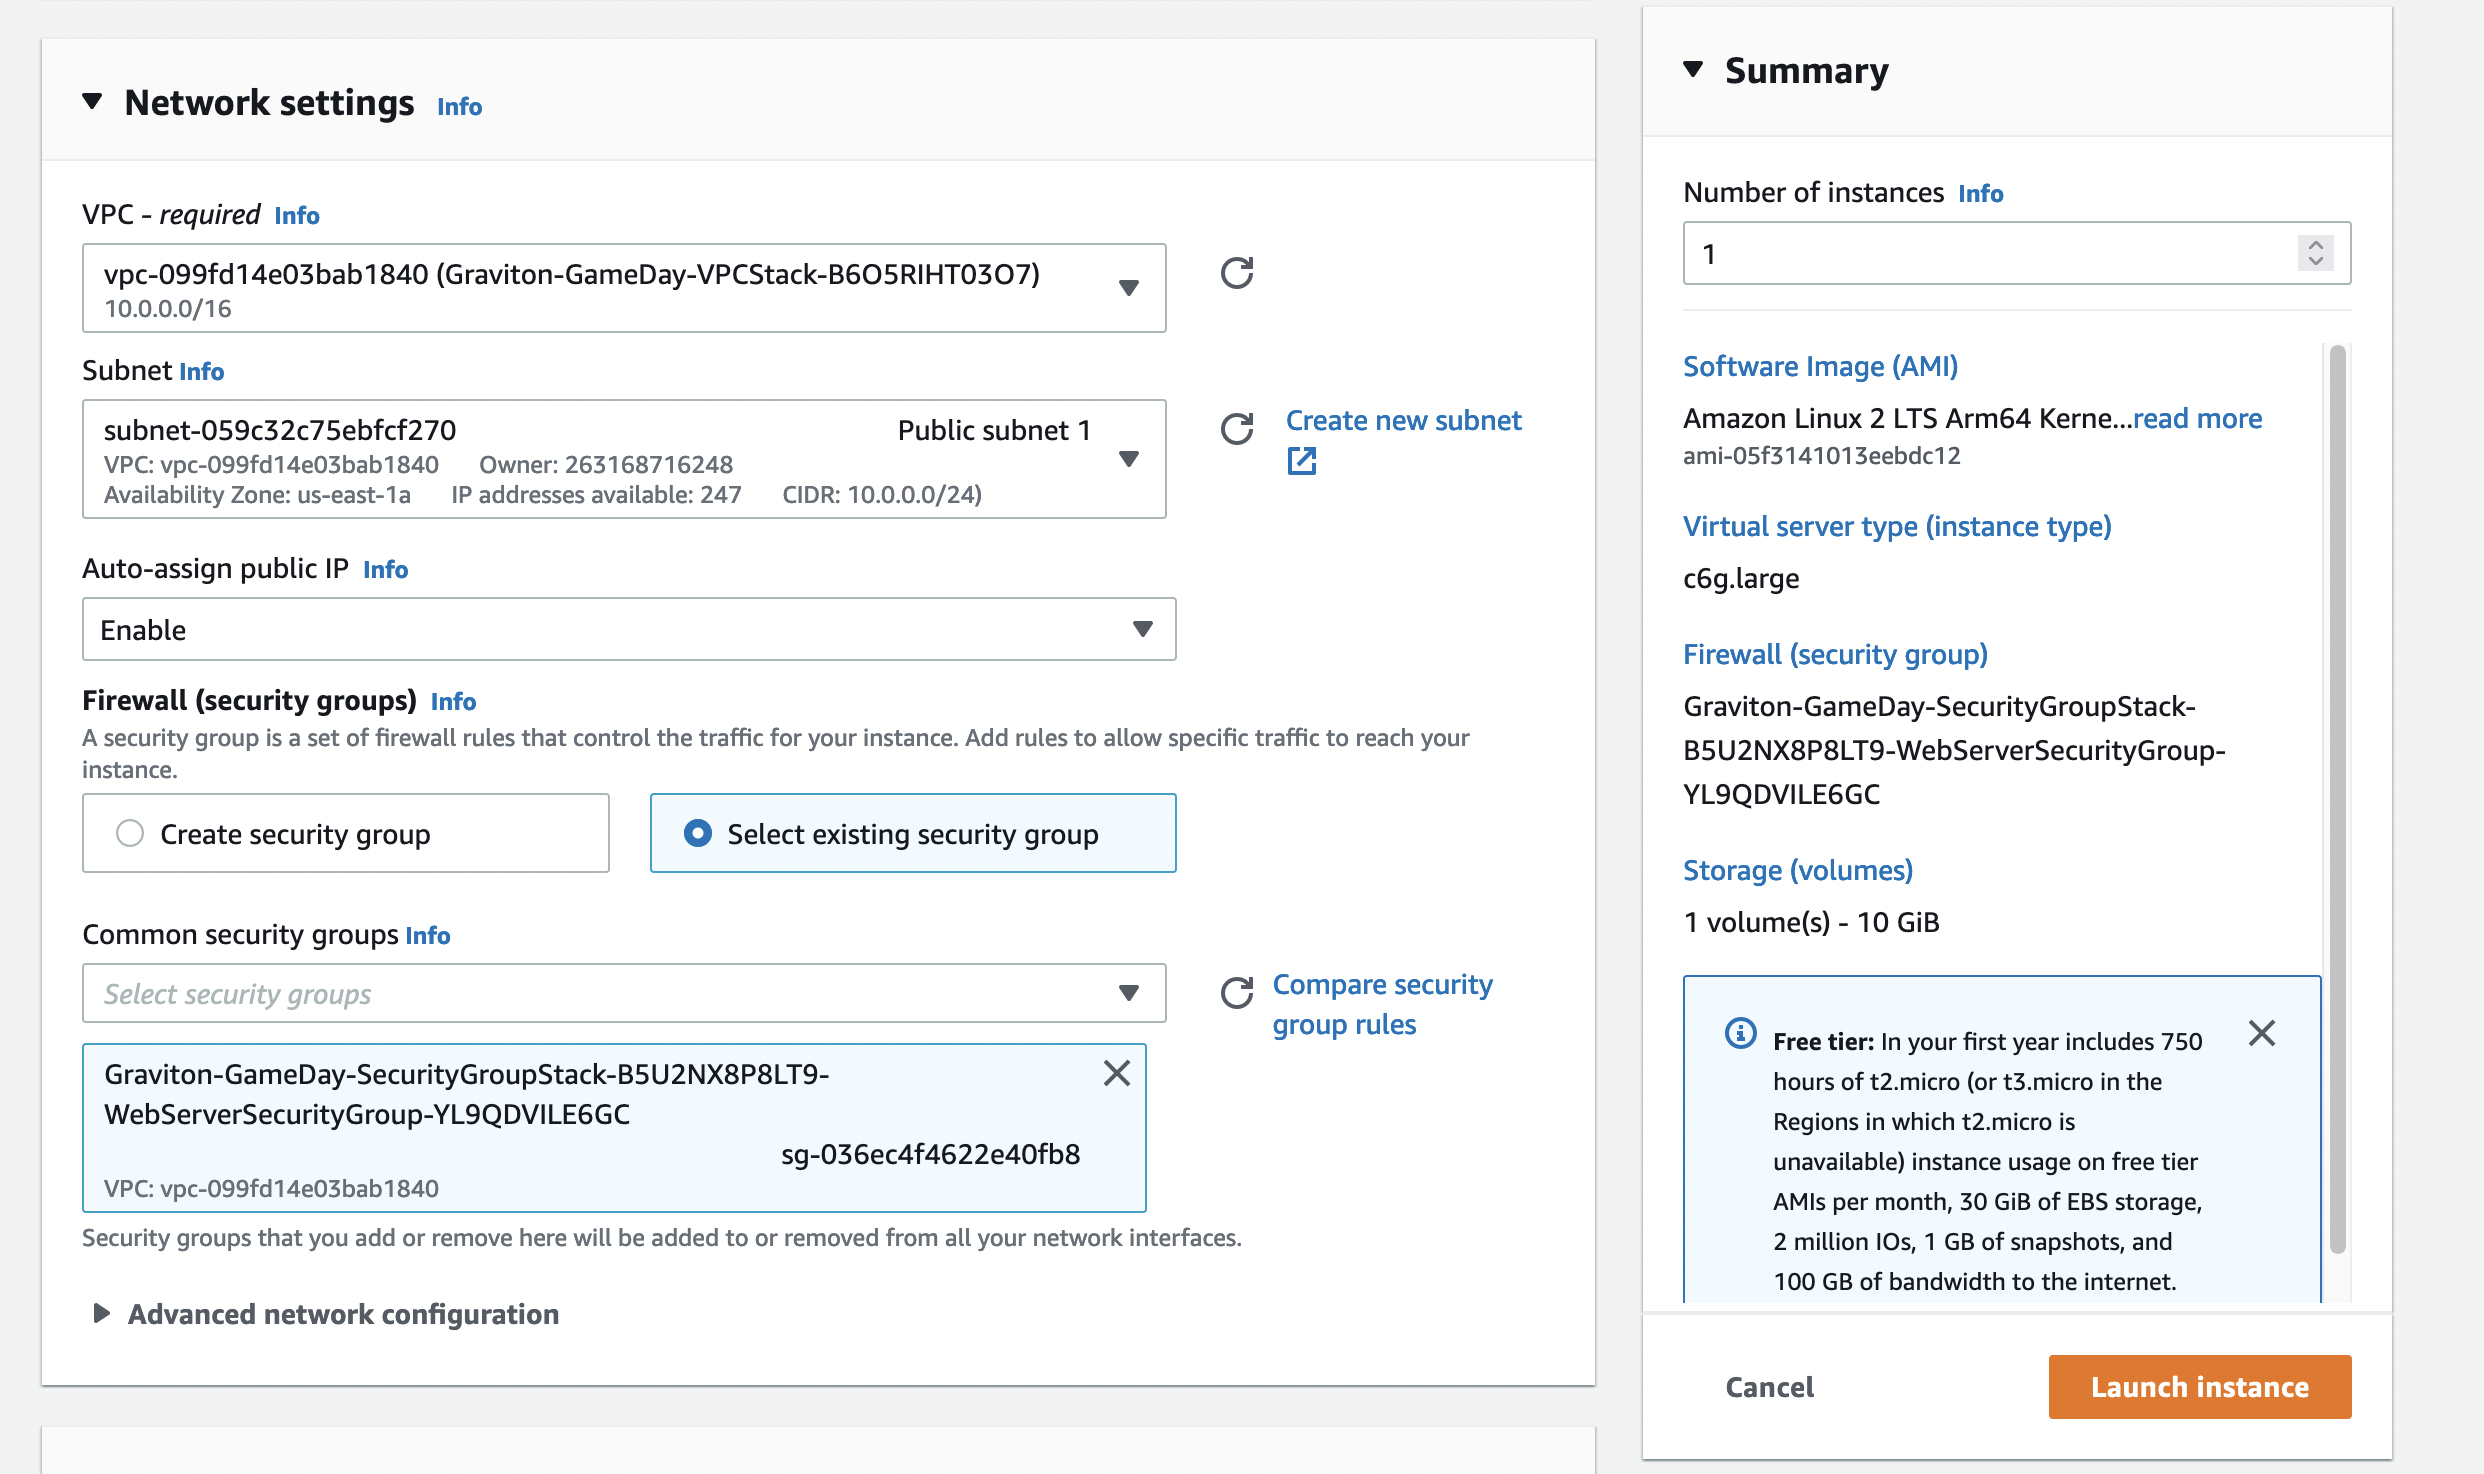Refresh the security groups list
Viewport: 2484px width, 1474px height.
pos(1237,993)
